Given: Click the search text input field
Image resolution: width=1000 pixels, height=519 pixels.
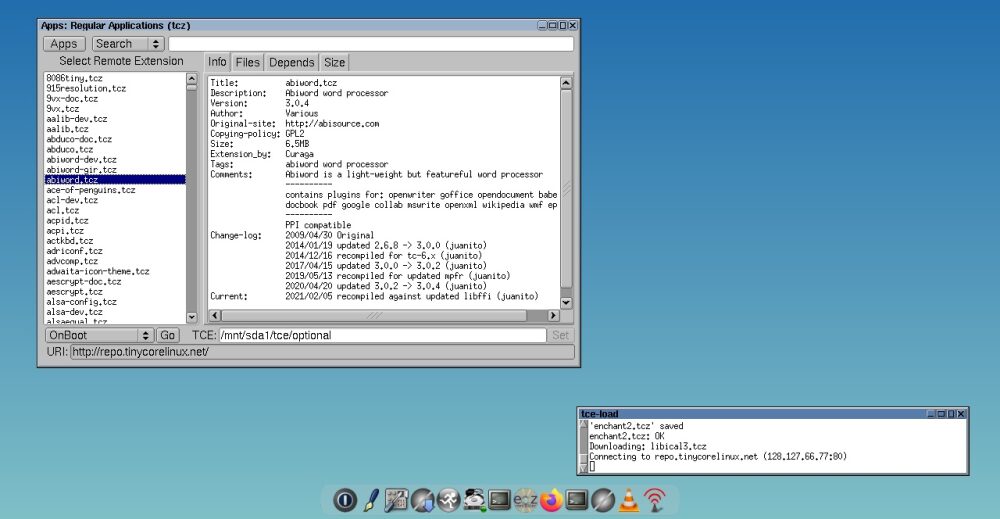Looking at the screenshot, I should (x=371, y=44).
